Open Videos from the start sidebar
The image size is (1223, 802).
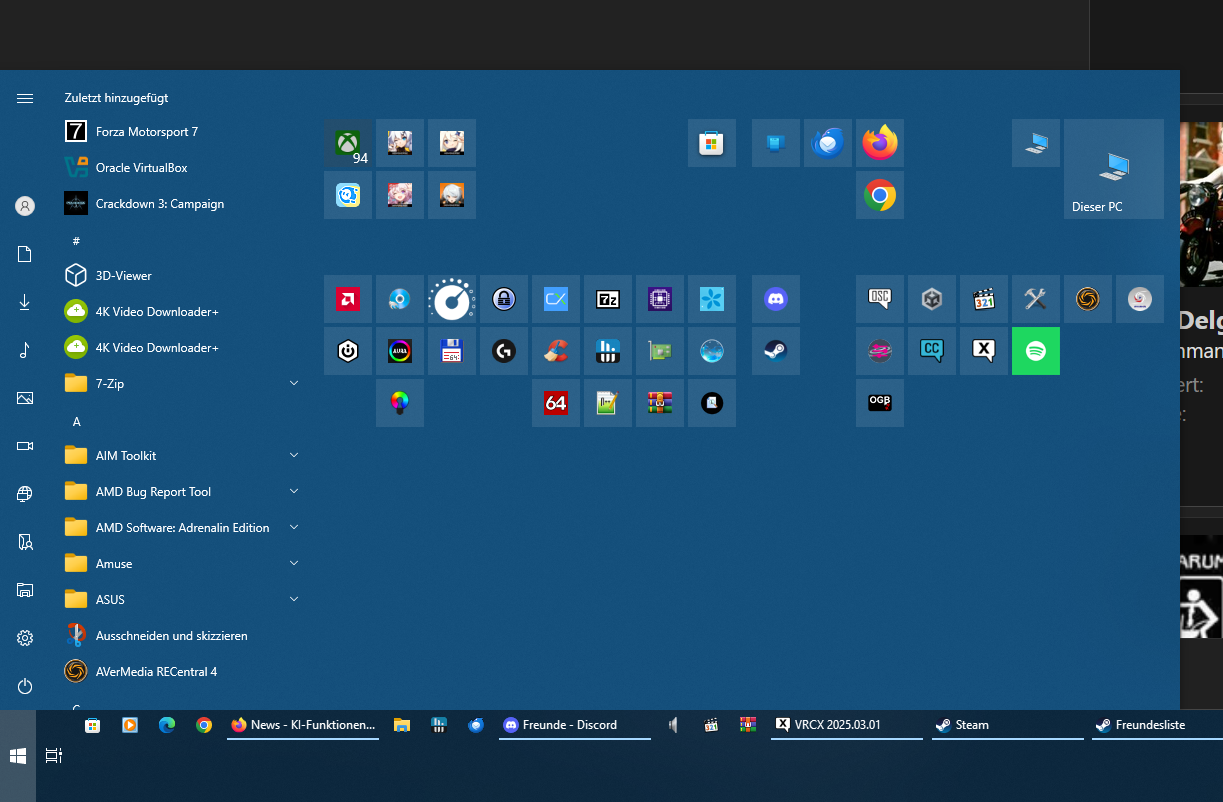(25, 446)
